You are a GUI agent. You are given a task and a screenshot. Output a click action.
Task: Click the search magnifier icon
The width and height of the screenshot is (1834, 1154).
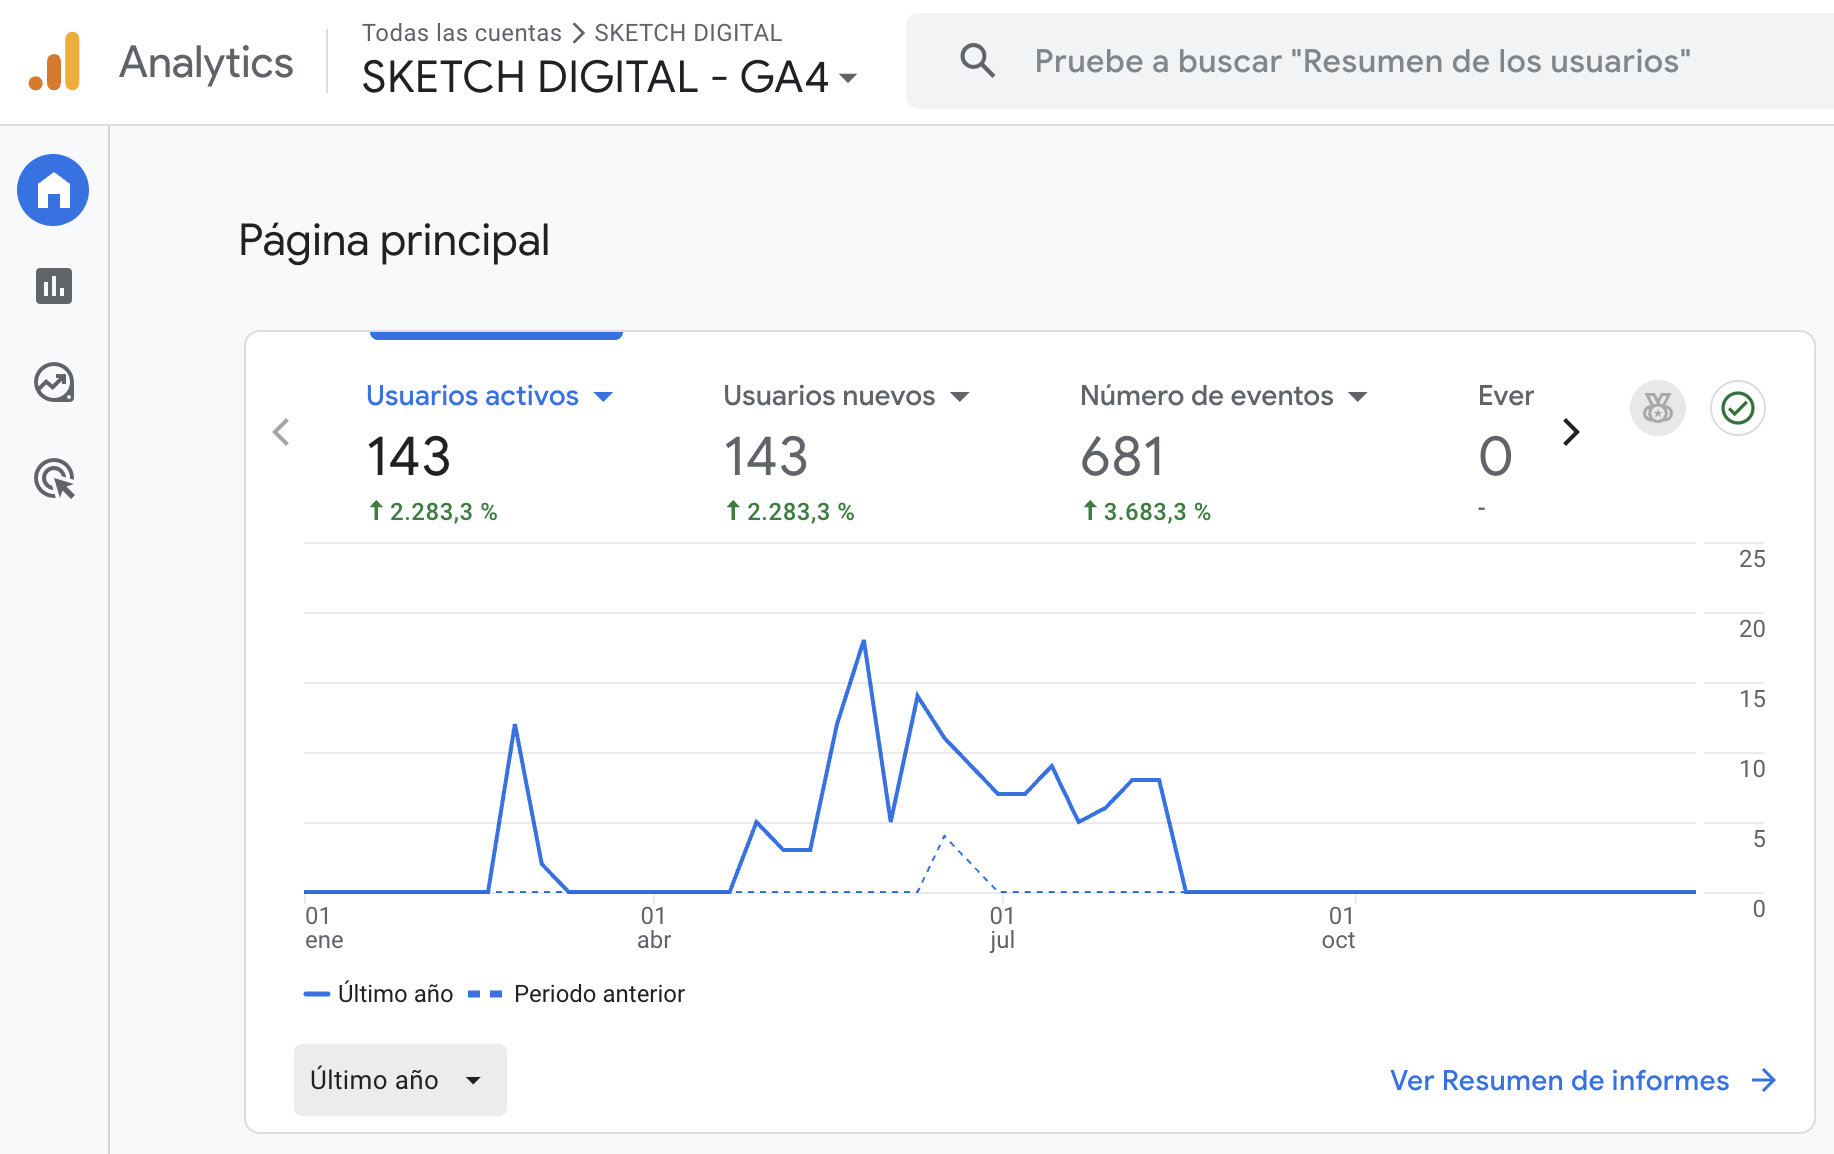pyautogui.click(x=977, y=61)
